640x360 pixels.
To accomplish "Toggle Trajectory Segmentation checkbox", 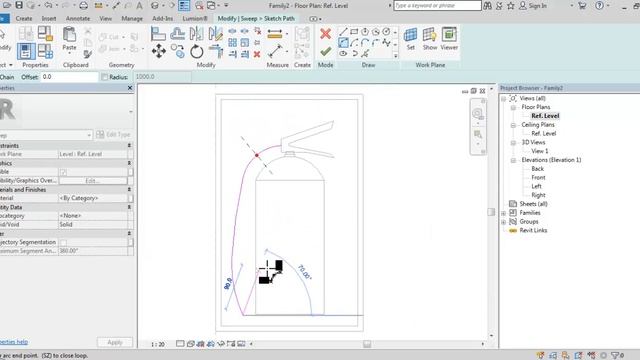I will pyautogui.click(x=63, y=242).
